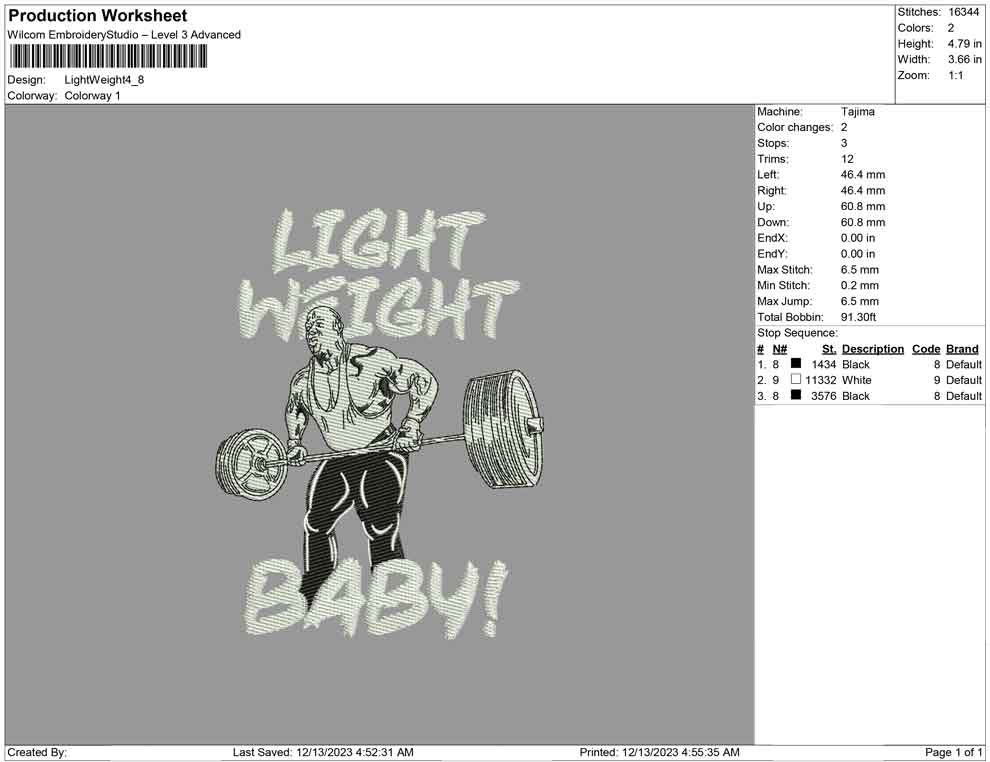Open the Description column header
Image resolution: width=990 pixels, height=762 pixels.
pyautogui.click(x=872, y=348)
